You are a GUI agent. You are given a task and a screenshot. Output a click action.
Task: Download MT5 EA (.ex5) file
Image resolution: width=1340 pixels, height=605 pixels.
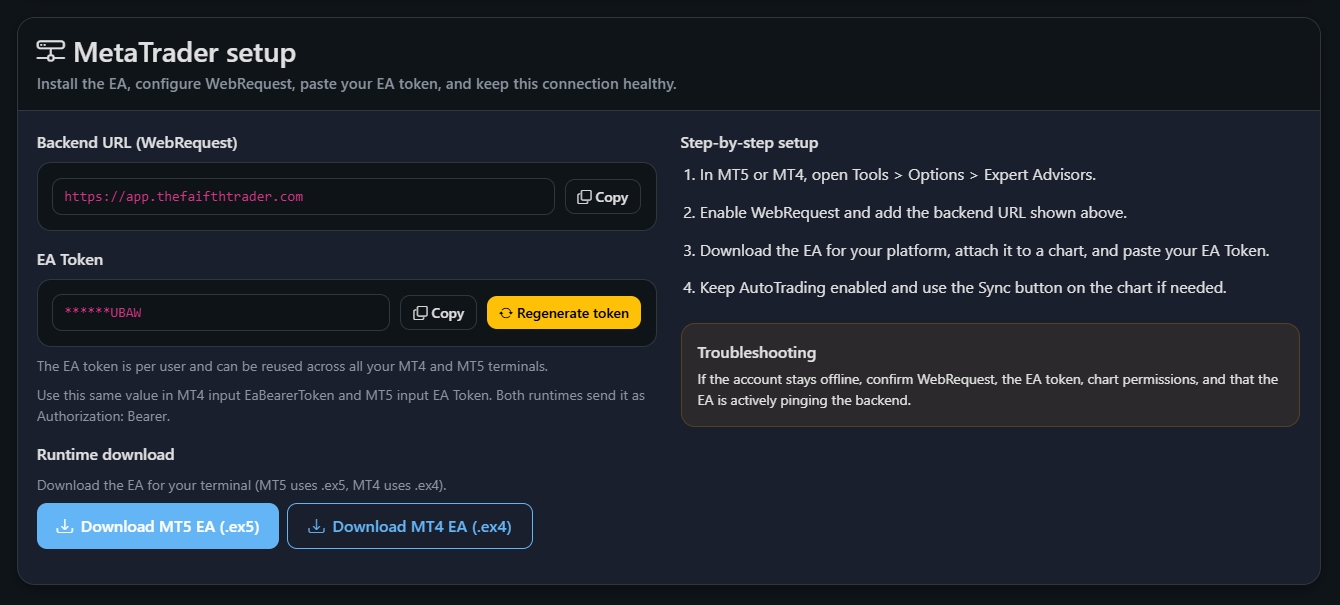pyautogui.click(x=158, y=526)
